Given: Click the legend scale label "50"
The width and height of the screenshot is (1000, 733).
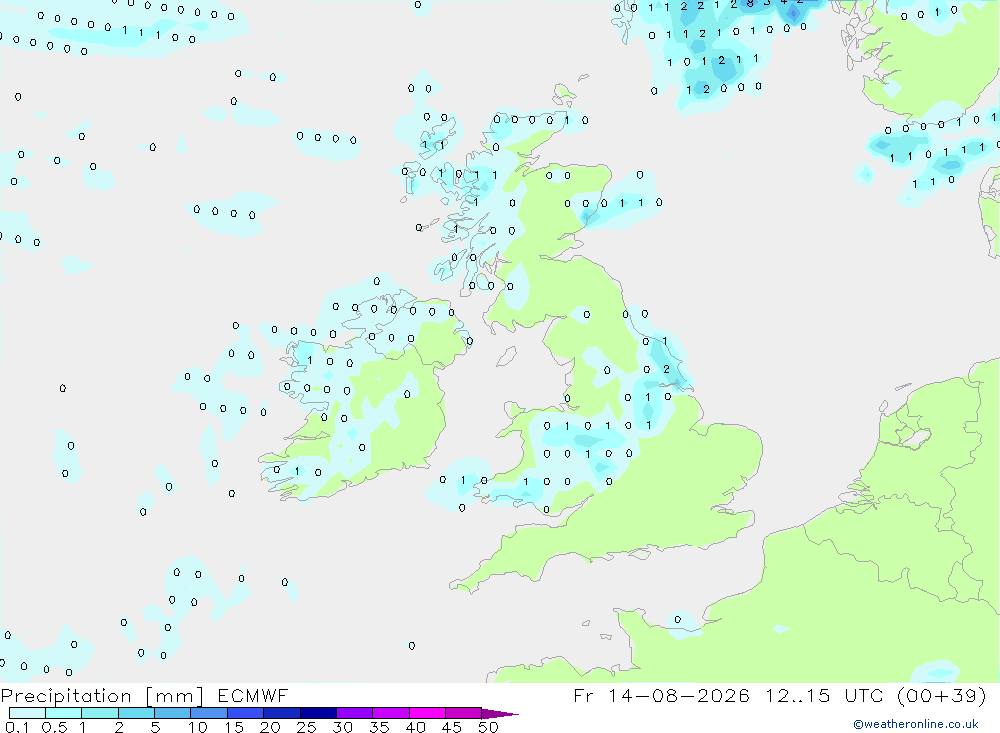Looking at the screenshot, I should coord(488,727).
